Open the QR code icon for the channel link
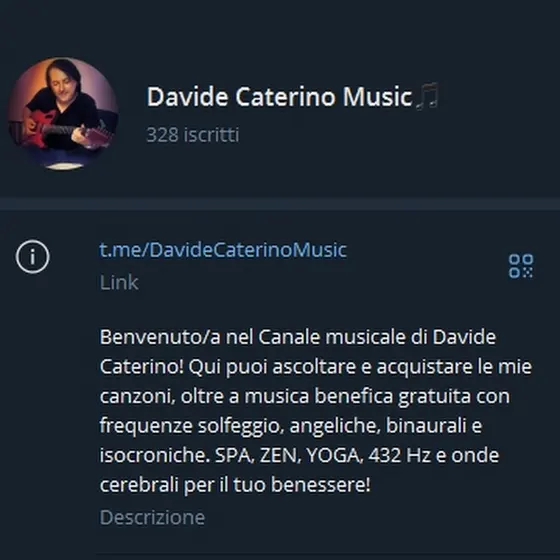The image size is (560, 560). [521, 266]
